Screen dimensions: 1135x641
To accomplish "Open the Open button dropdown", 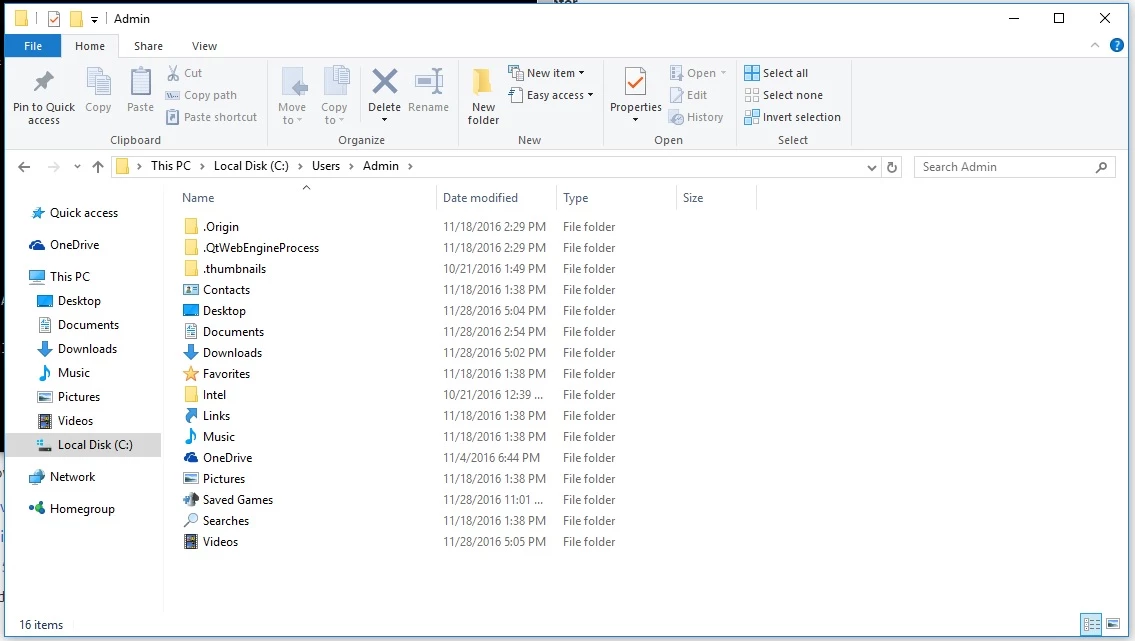I will pyautogui.click(x=723, y=73).
